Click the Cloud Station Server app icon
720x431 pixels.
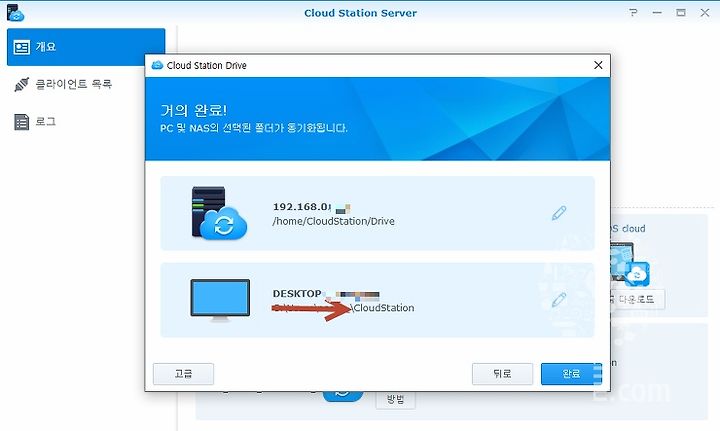pos(15,13)
